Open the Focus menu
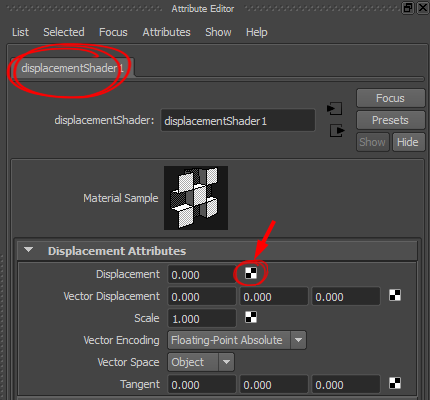This screenshot has width=430, height=400. pos(113,32)
